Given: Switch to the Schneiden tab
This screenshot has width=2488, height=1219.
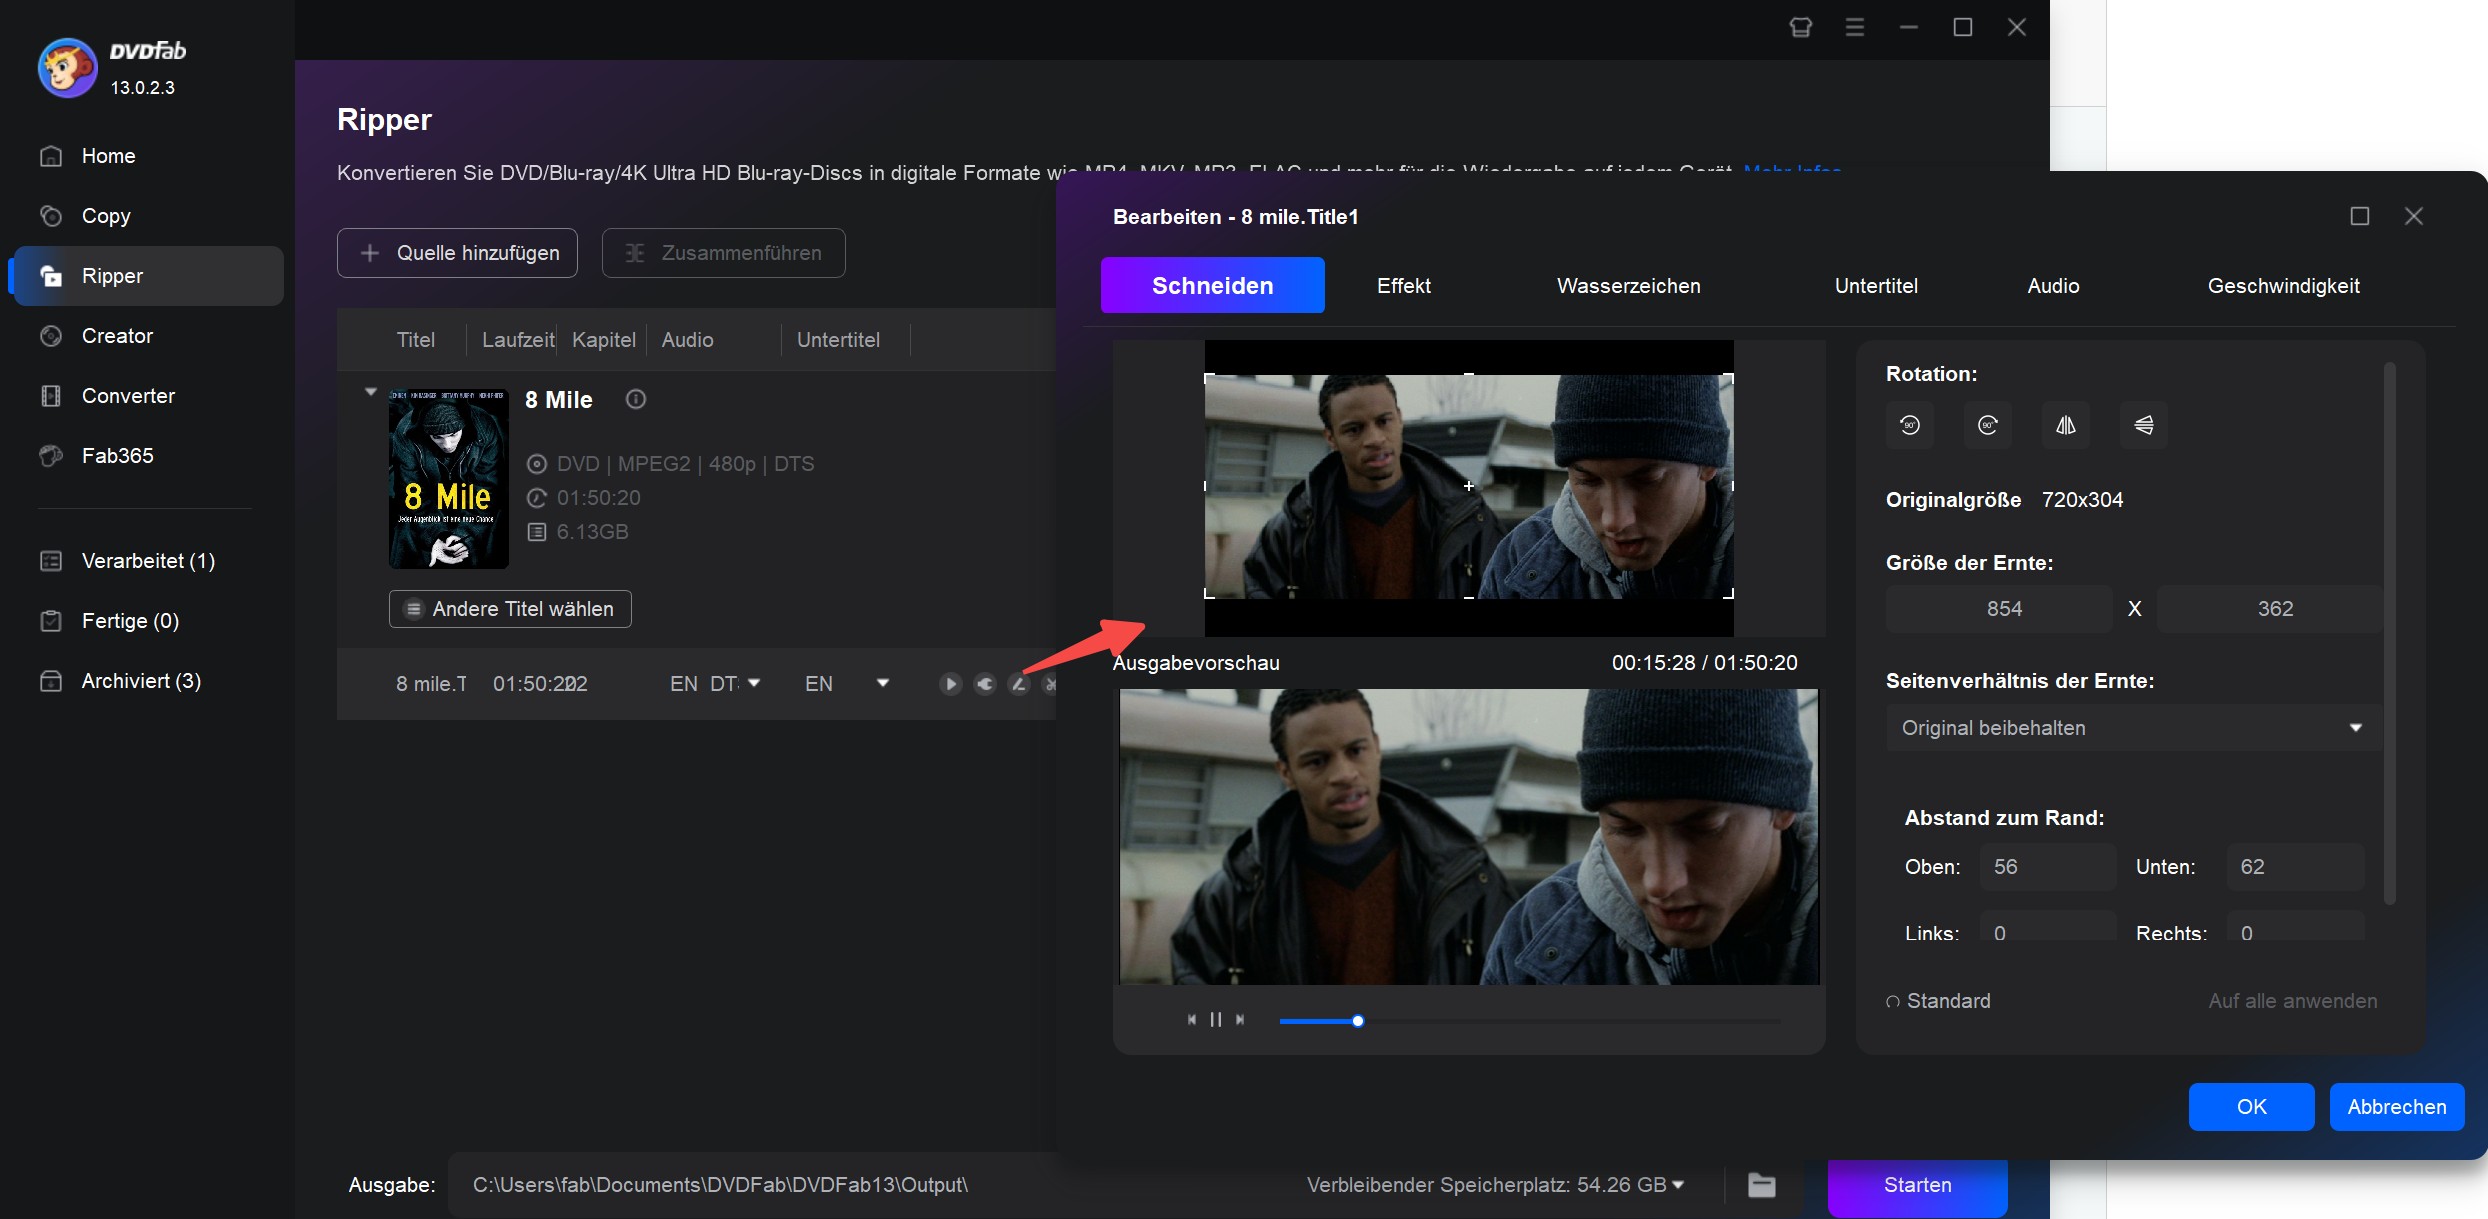Looking at the screenshot, I should (1213, 286).
